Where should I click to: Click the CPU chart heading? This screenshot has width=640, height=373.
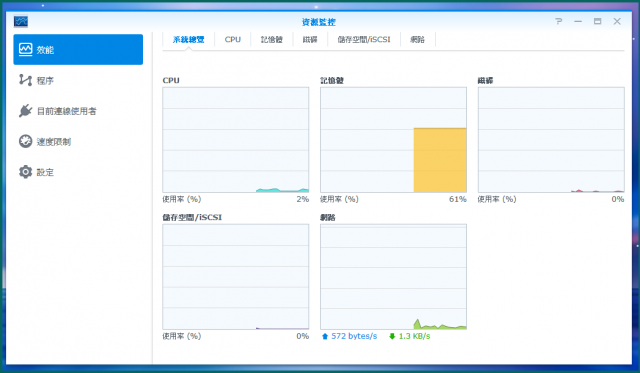[x=171, y=80]
